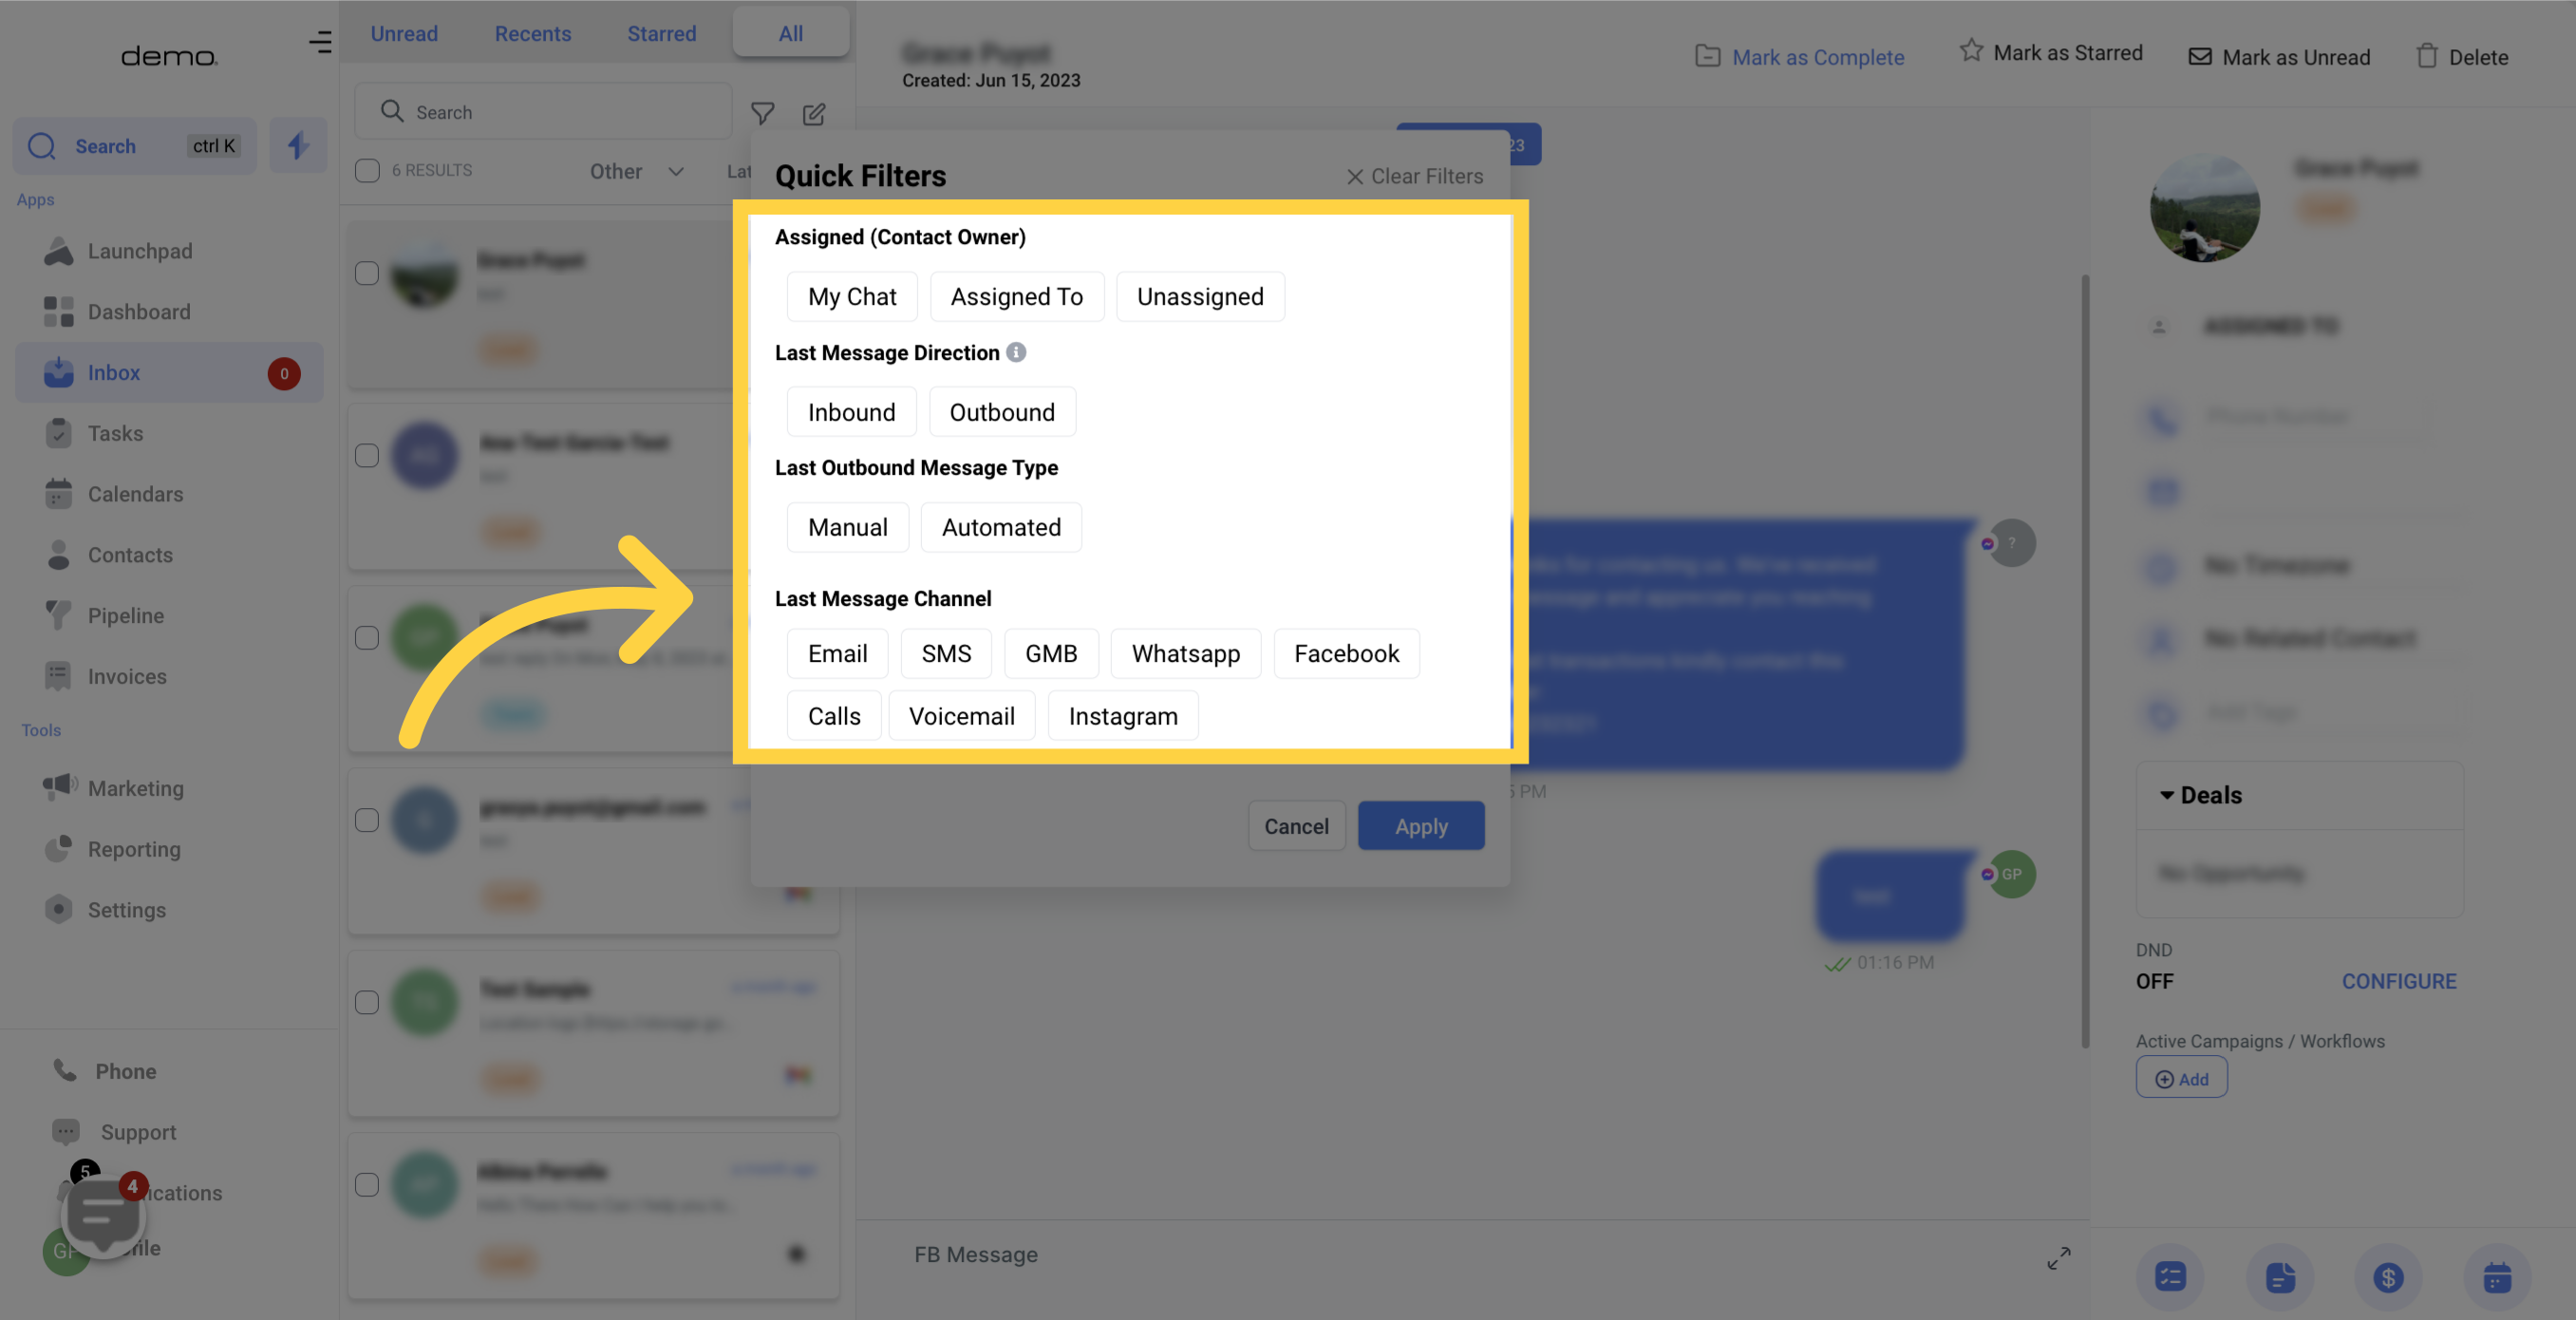Click the Marketing icon in sidebar
The width and height of the screenshot is (2576, 1320).
tap(57, 786)
